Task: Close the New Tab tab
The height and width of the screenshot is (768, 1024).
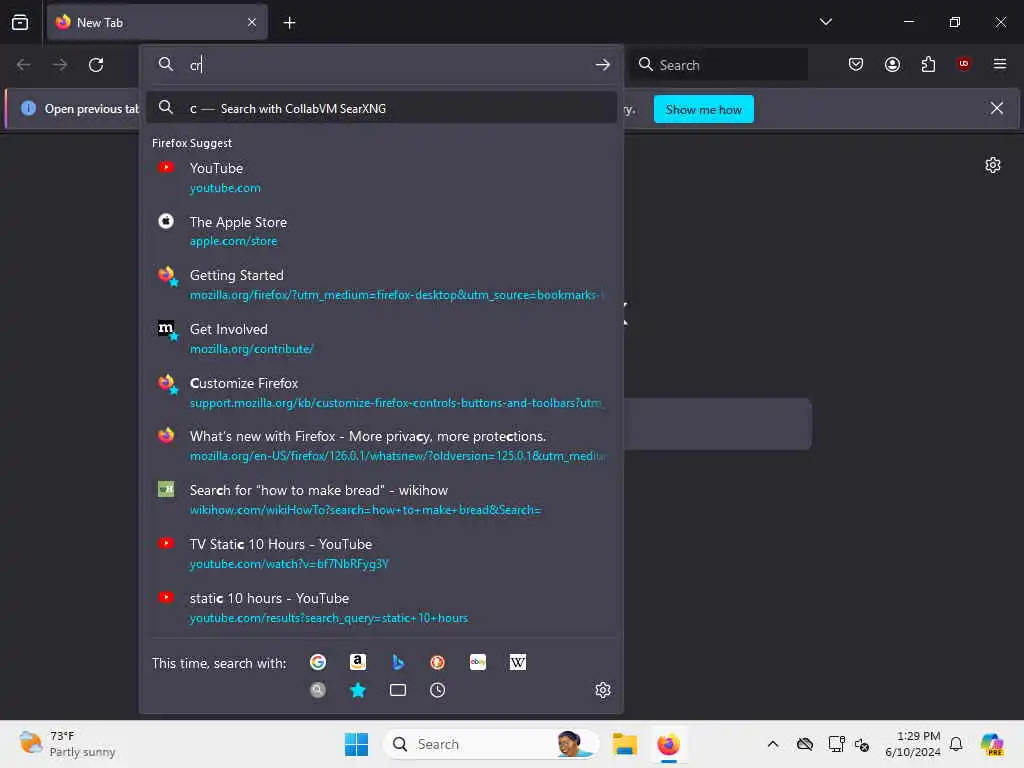Action: click(251, 22)
